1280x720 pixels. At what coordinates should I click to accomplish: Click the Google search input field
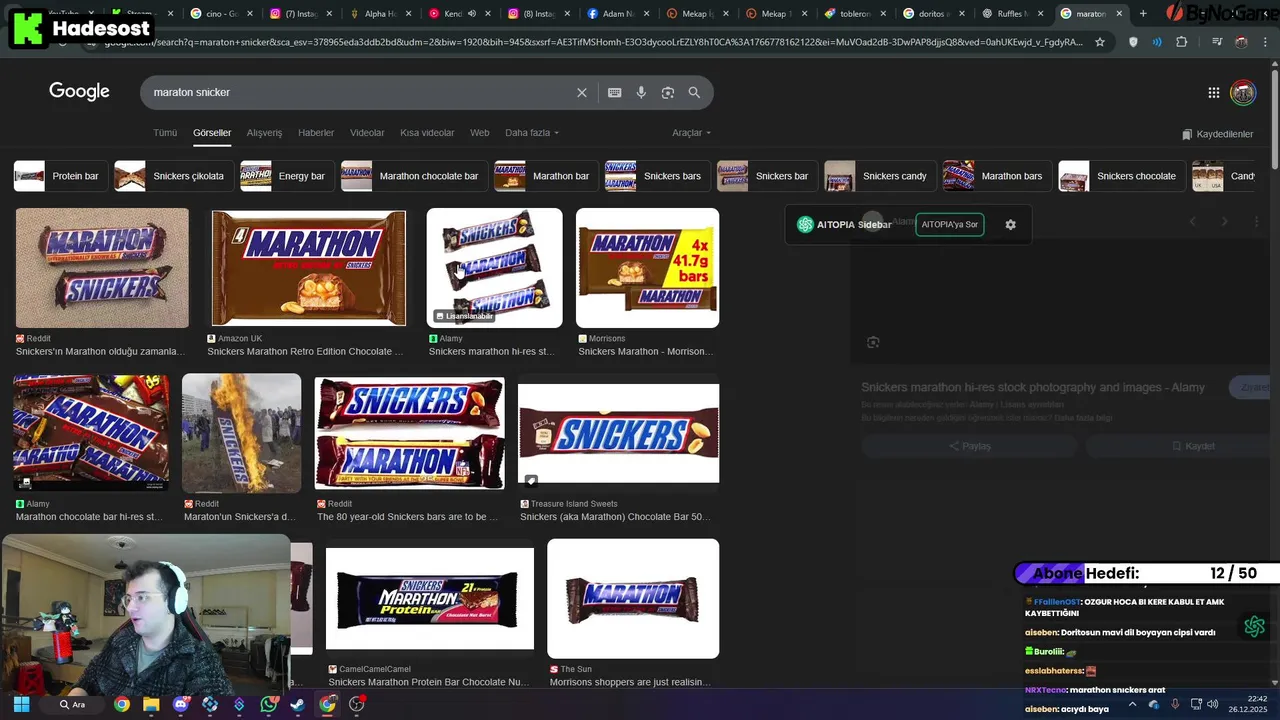tap(360, 92)
